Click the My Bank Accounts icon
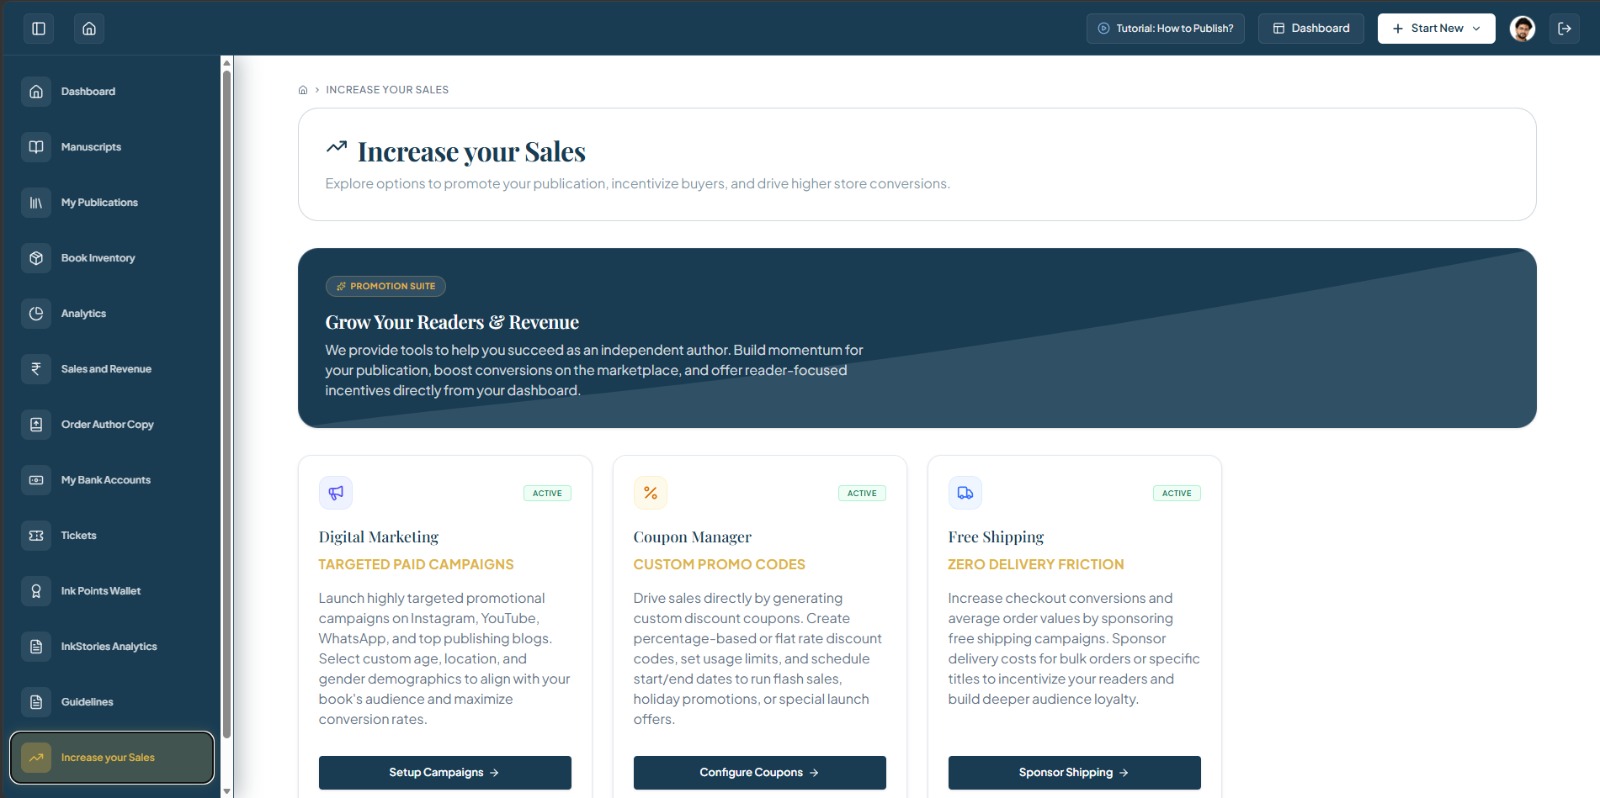Screen dimensions: 1600x798 [x=36, y=480]
